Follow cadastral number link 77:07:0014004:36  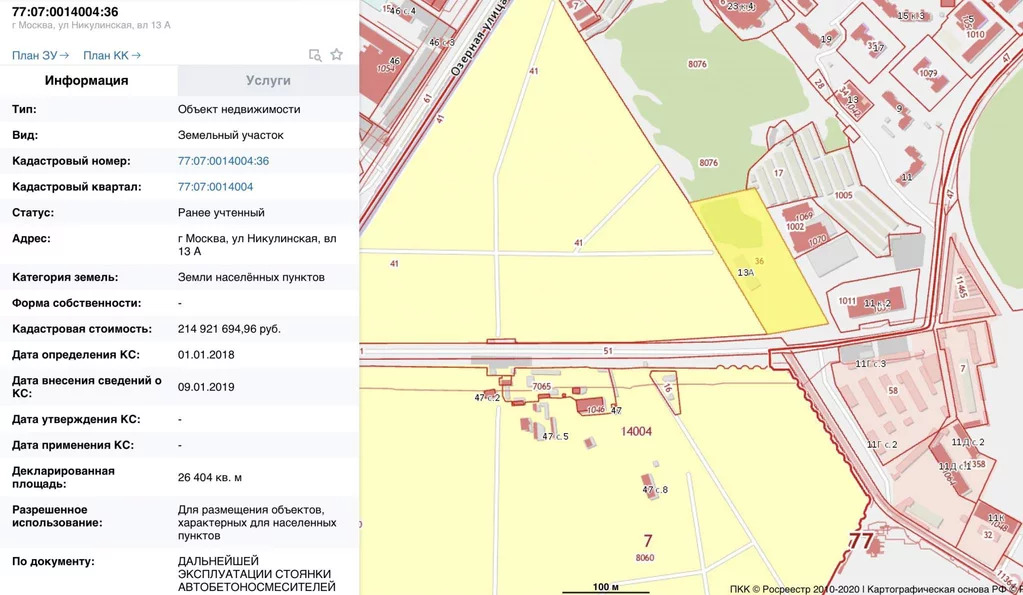pyautogui.click(x=223, y=161)
